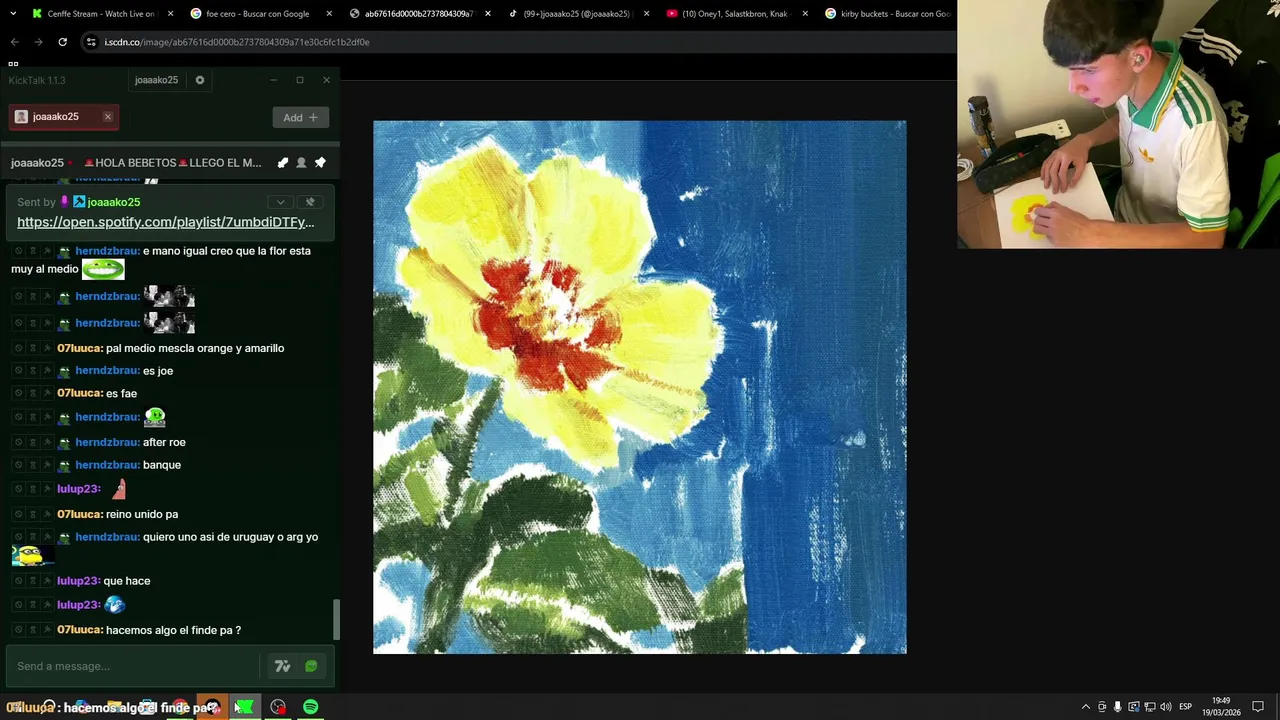Image resolution: width=1280 pixels, height=720 pixels.
Task: Open OBS from the taskbar
Action: (278, 707)
